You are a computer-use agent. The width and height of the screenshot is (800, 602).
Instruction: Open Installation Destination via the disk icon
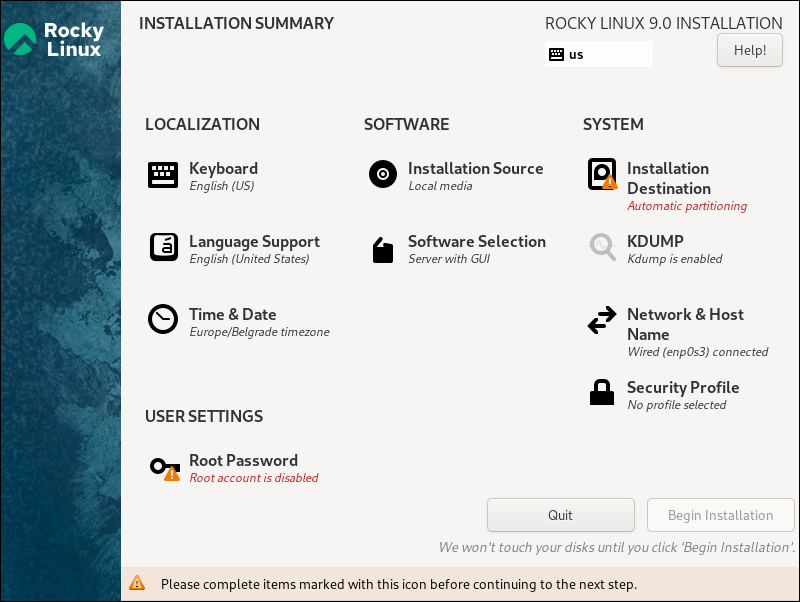602,174
